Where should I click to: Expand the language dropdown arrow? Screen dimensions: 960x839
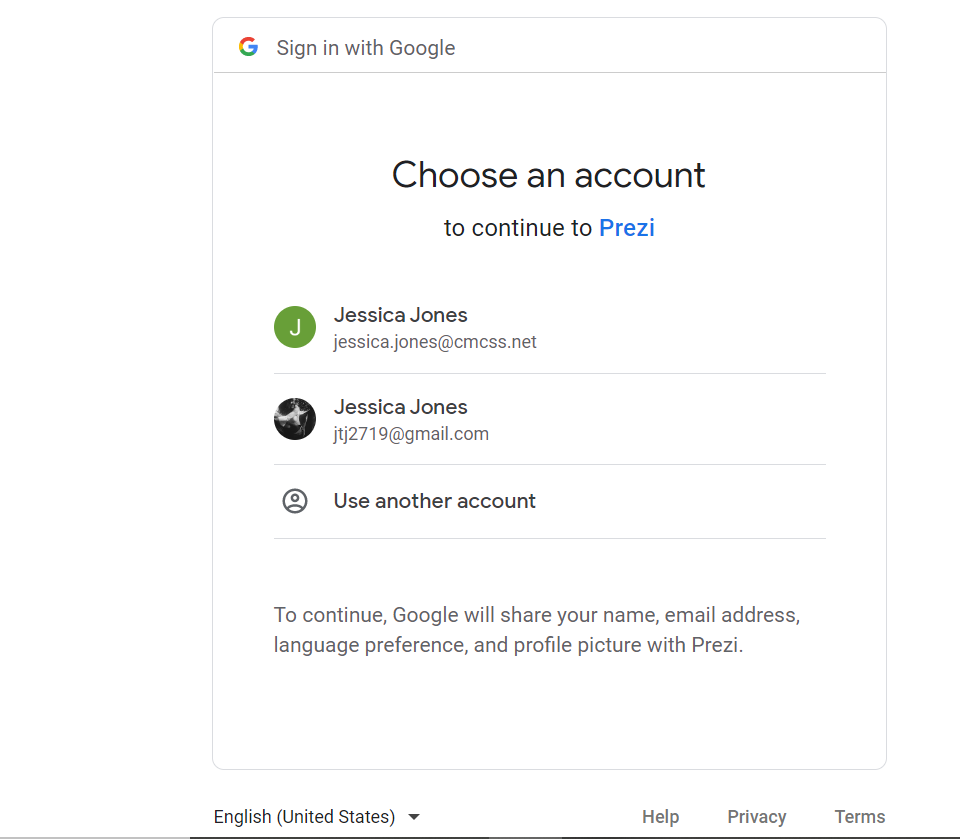point(414,817)
